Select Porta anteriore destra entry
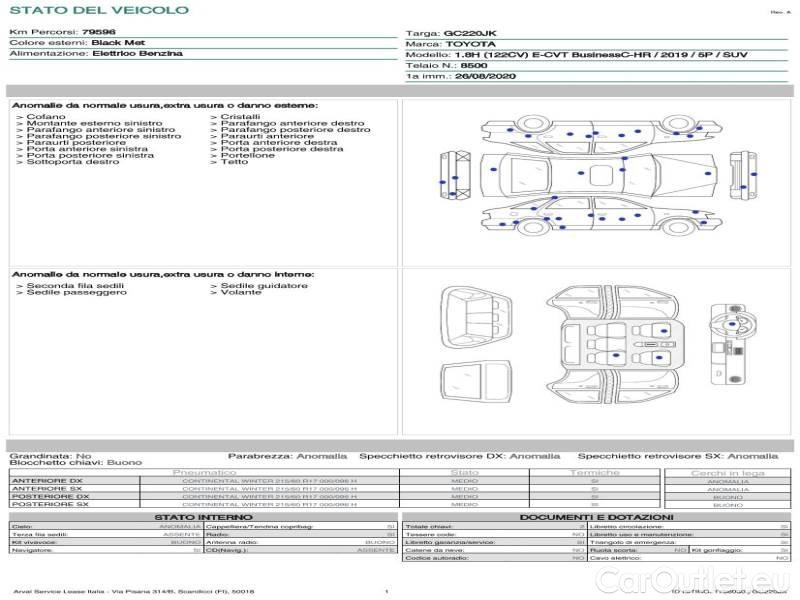The height and width of the screenshot is (600, 800). click(x=279, y=143)
